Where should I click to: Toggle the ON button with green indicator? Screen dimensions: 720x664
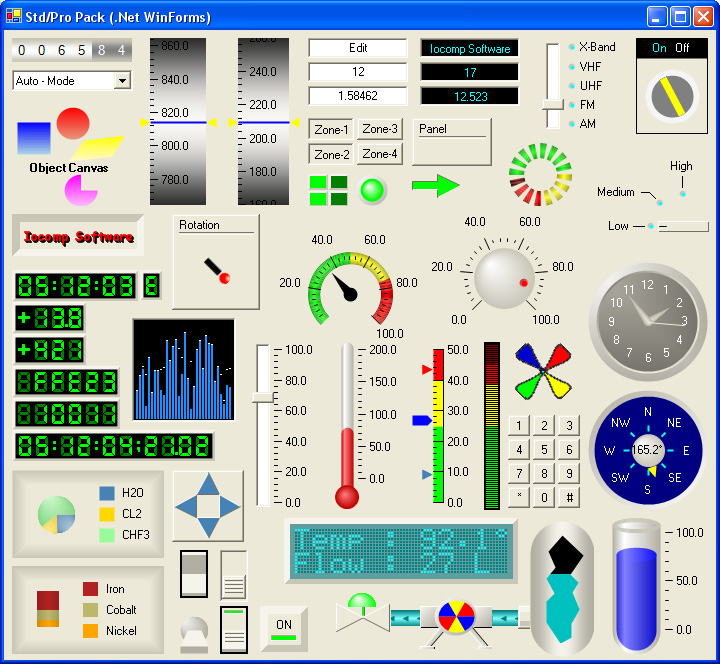coord(284,629)
